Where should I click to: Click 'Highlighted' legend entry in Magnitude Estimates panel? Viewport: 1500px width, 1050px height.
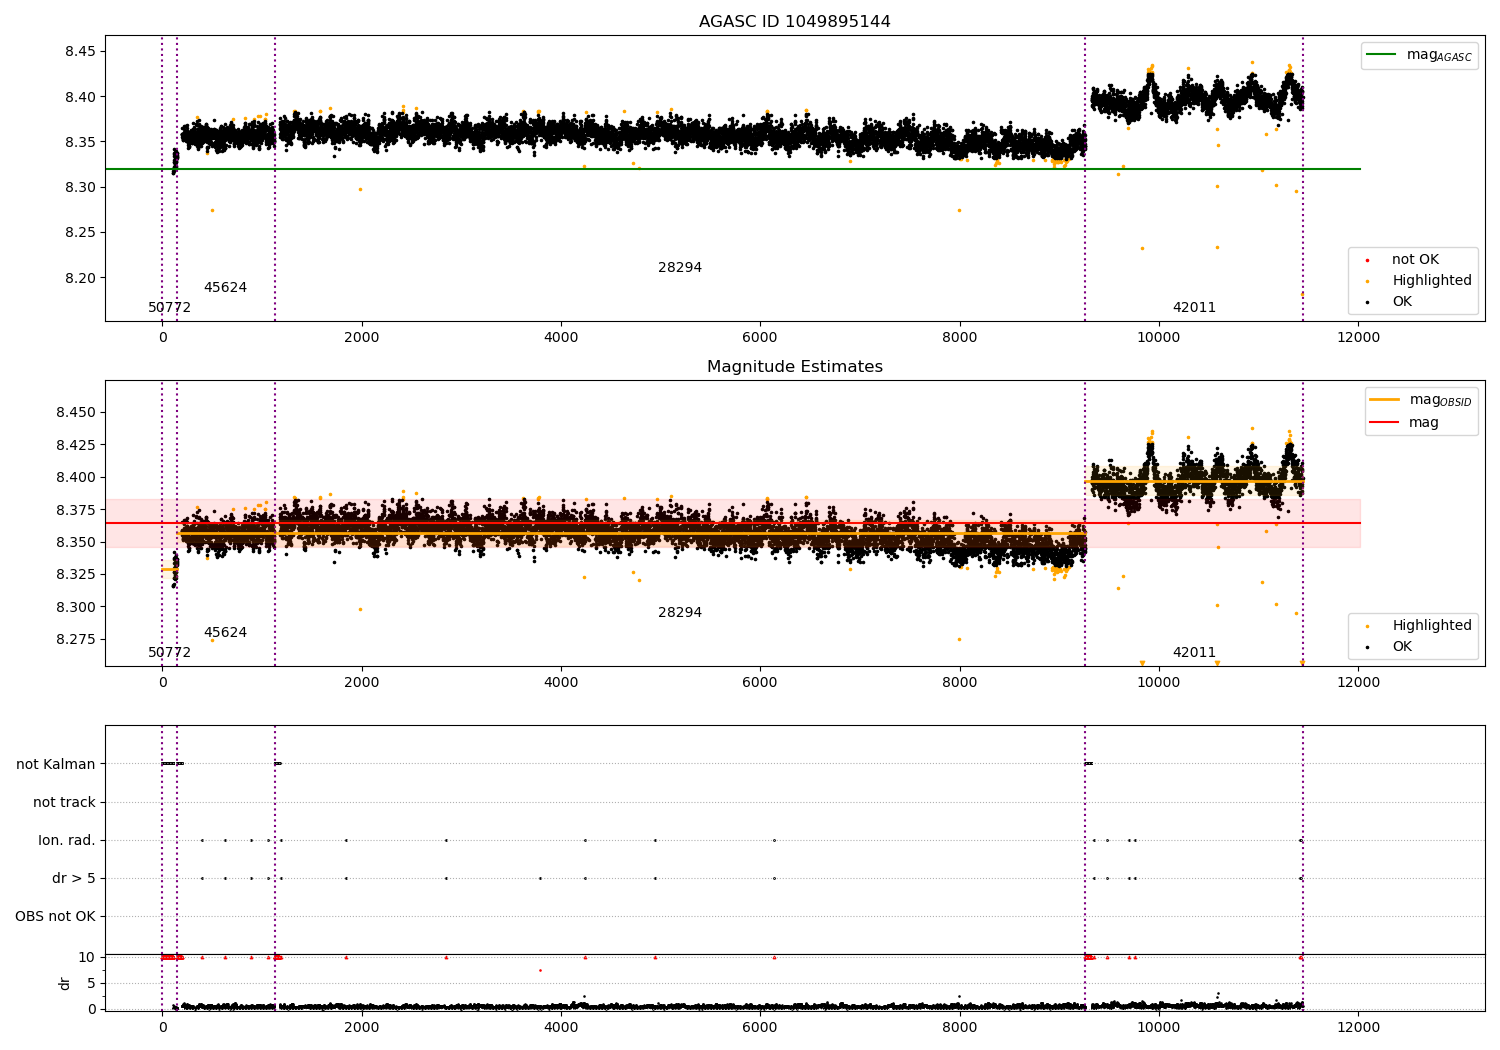1432,626
